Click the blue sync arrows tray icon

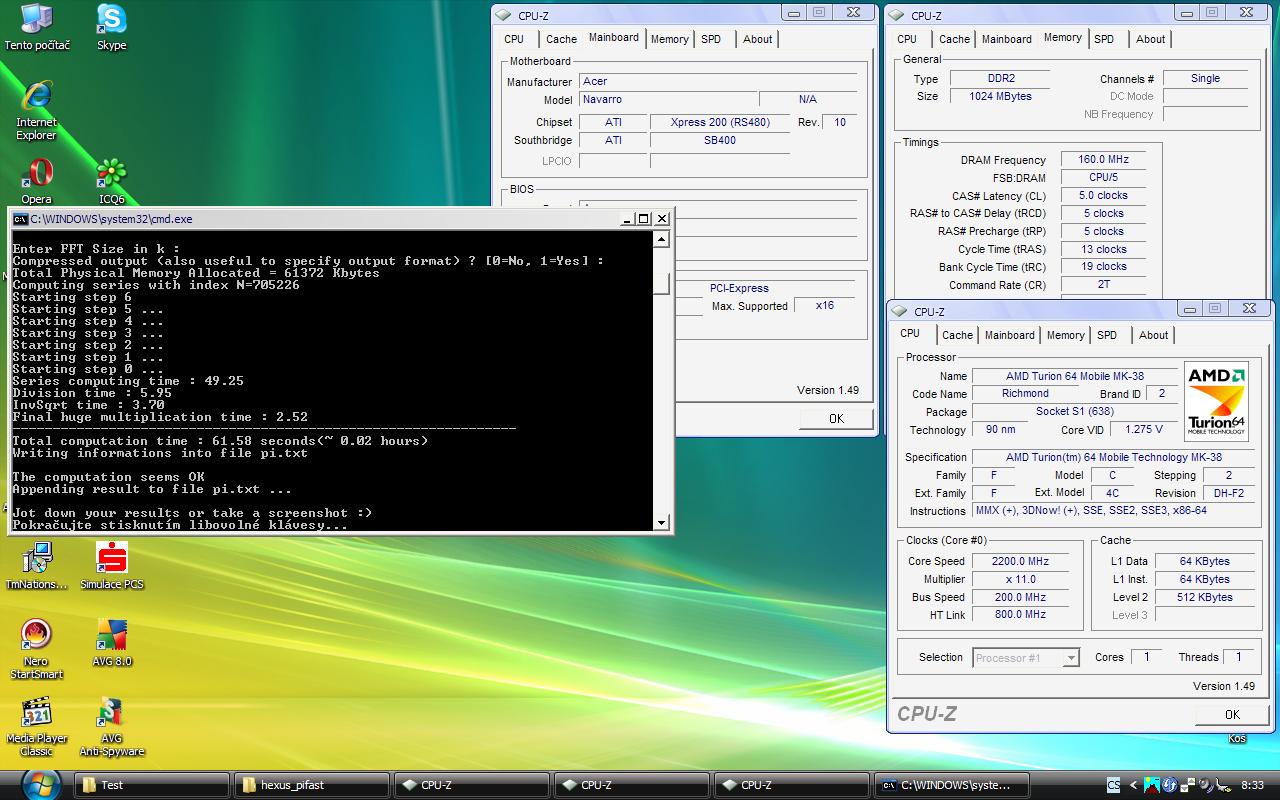(1170, 785)
